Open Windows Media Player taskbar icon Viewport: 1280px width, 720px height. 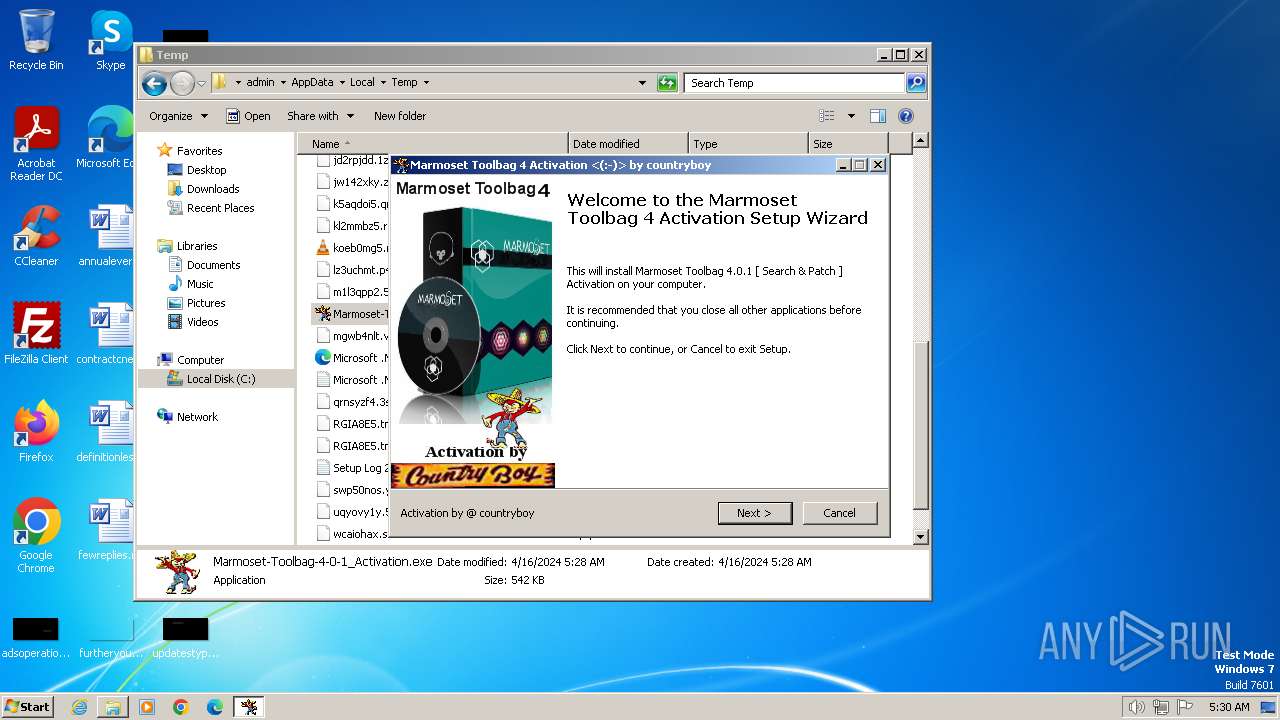[x=147, y=707]
